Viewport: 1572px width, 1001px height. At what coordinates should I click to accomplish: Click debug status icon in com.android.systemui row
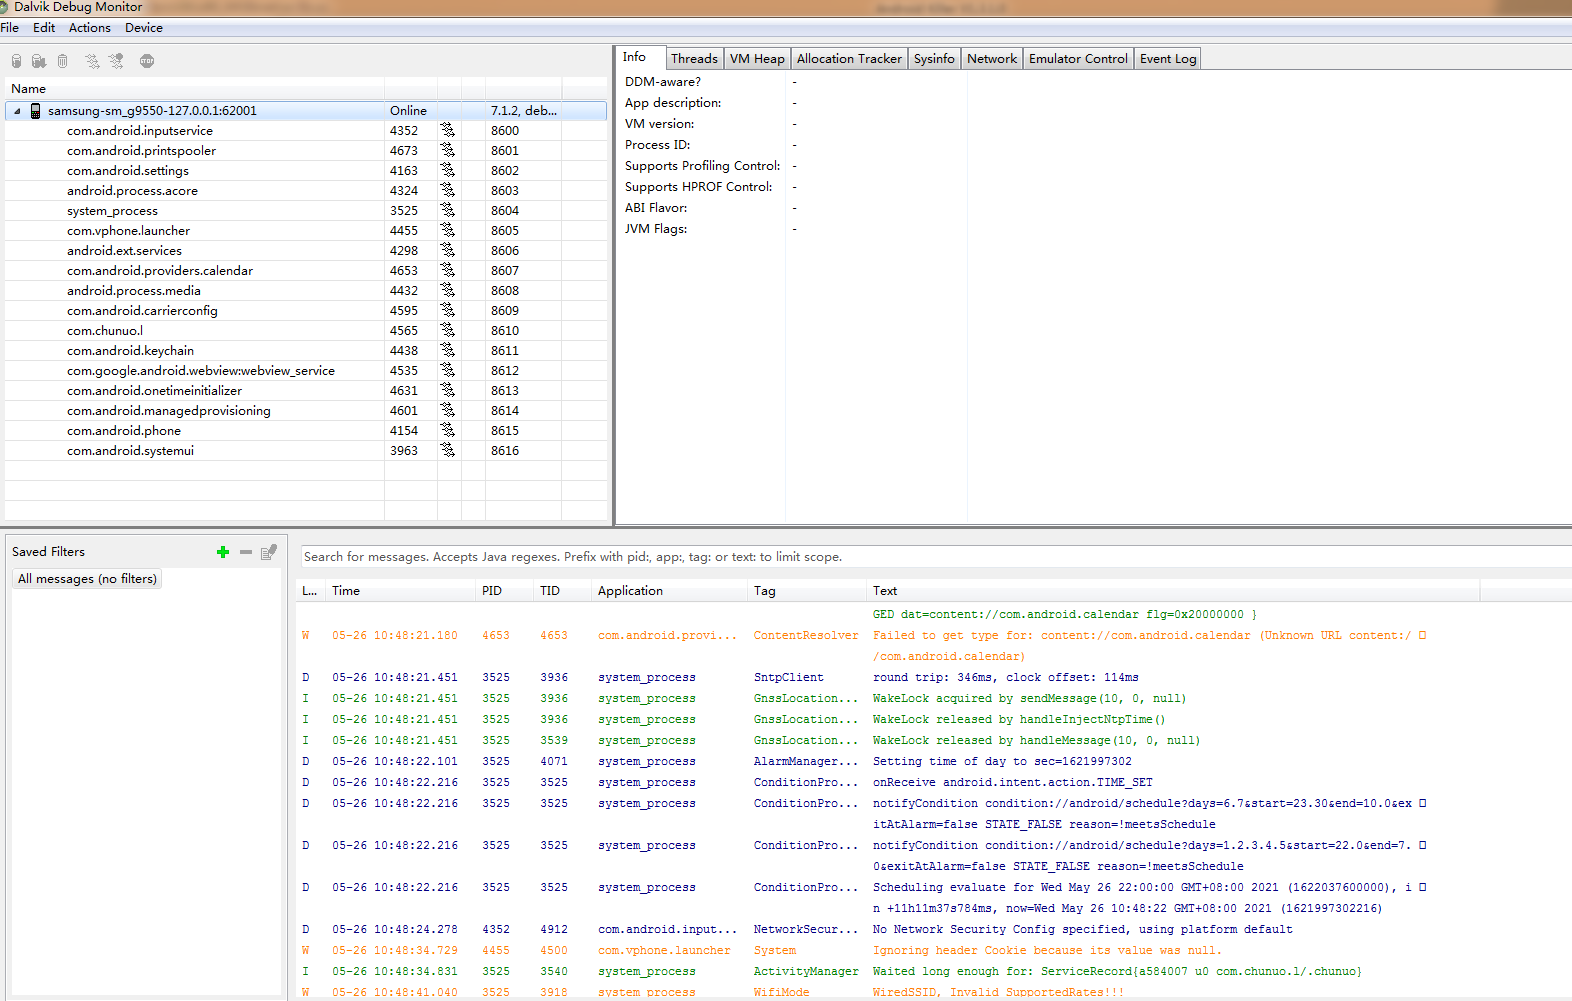(x=447, y=450)
